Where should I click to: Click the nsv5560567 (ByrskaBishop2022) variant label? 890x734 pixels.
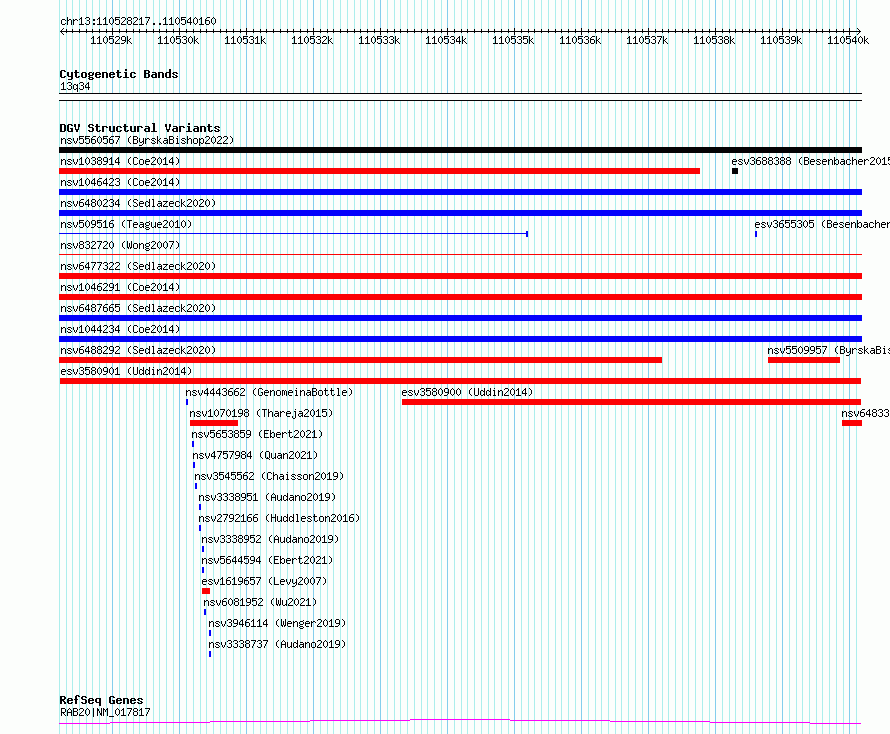pyautogui.click(x=147, y=140)
